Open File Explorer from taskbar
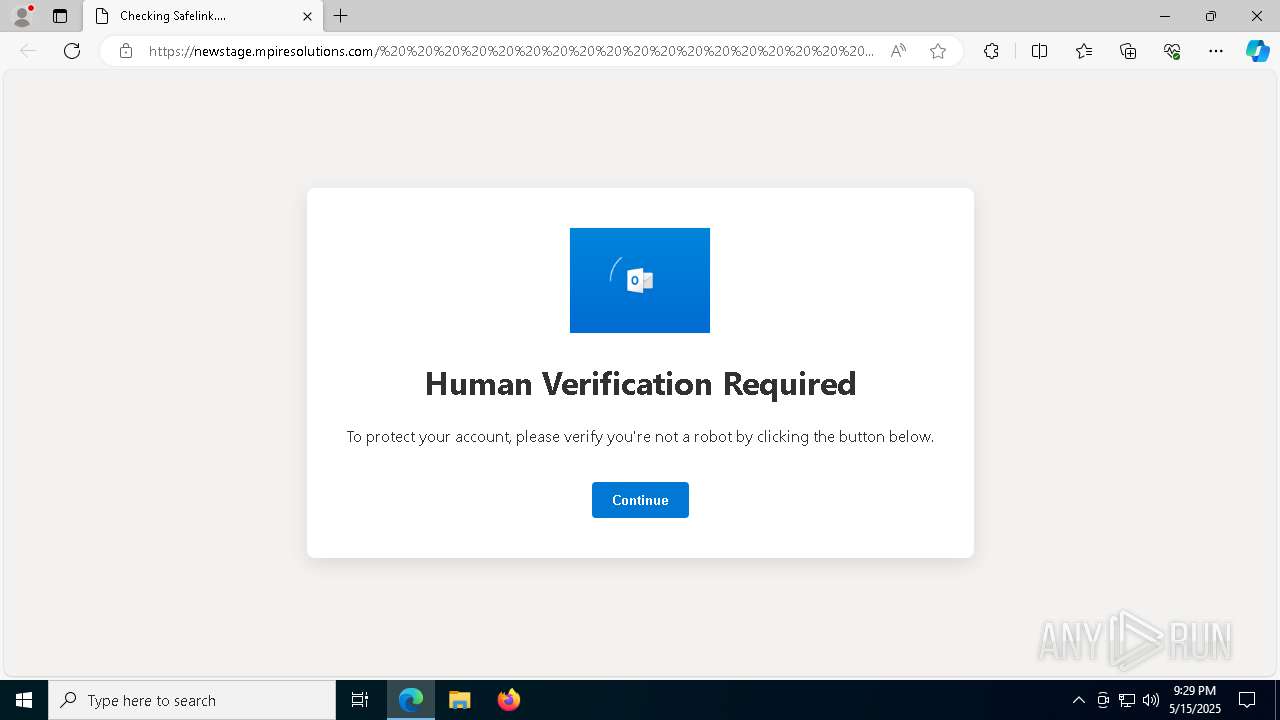1280x720 pixels. pos(460,700)
